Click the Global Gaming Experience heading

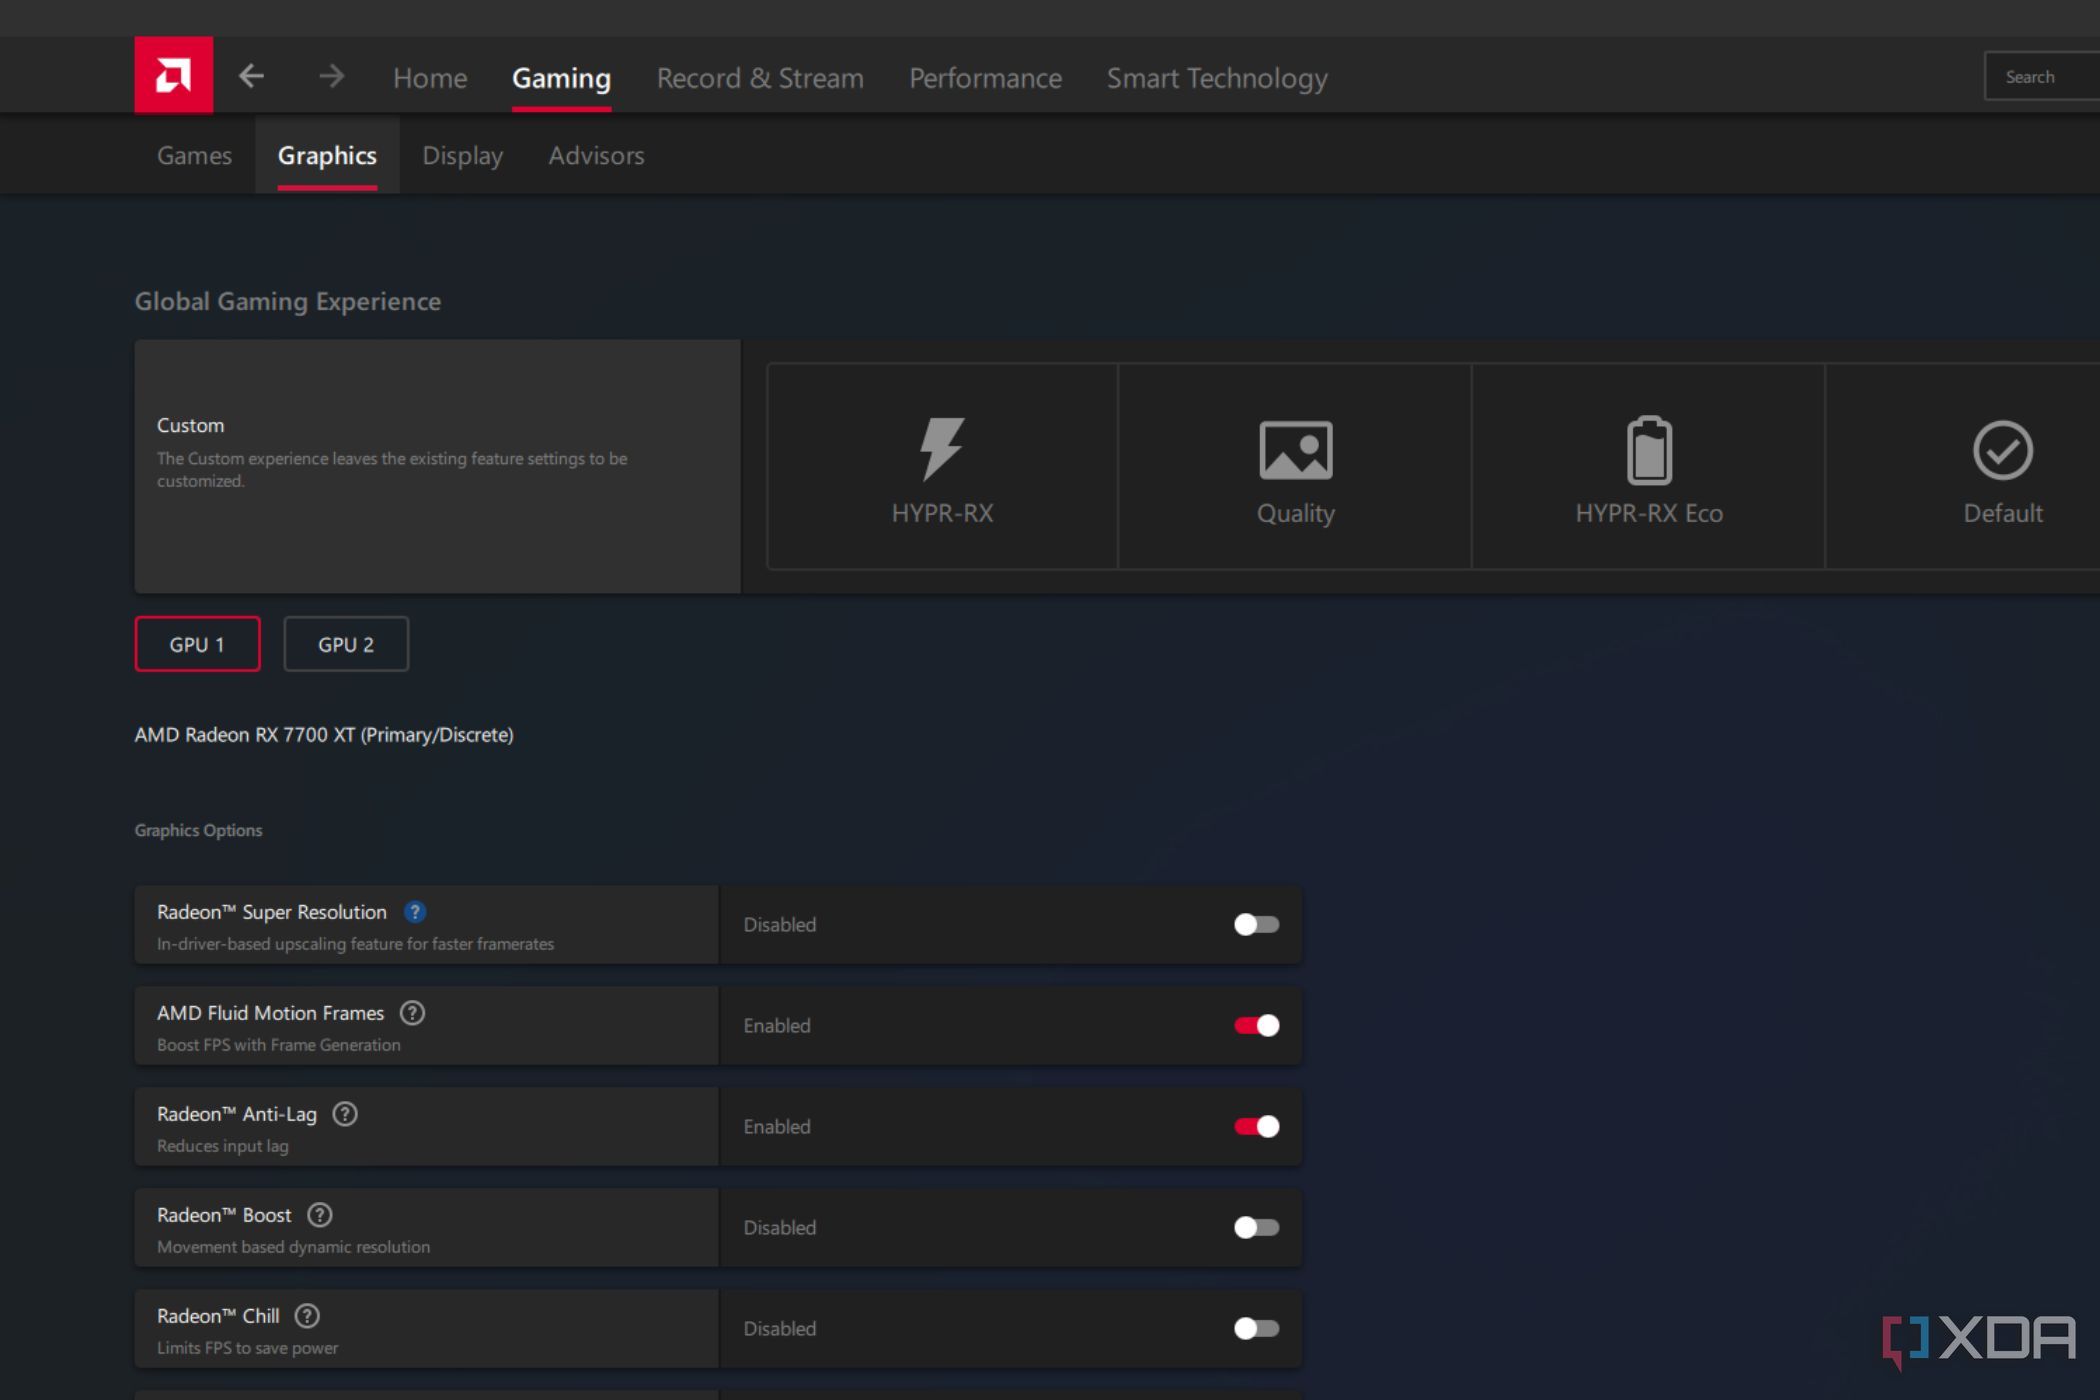(288, 302)
